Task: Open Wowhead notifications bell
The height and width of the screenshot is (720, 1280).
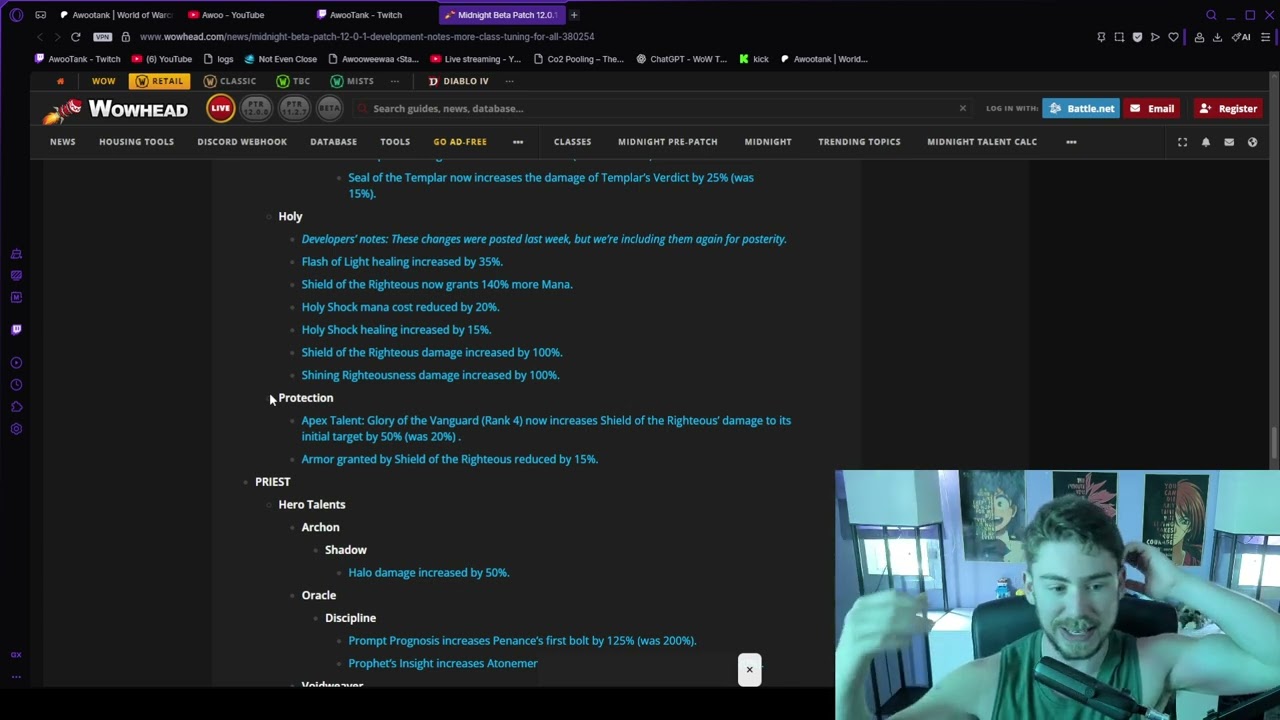Action: point(1205,142)
